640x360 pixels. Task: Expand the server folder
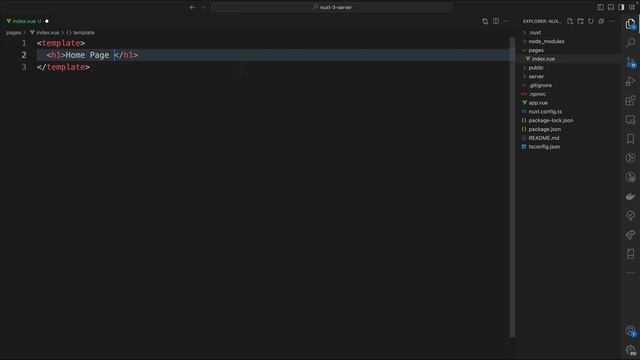coord(536,76)
